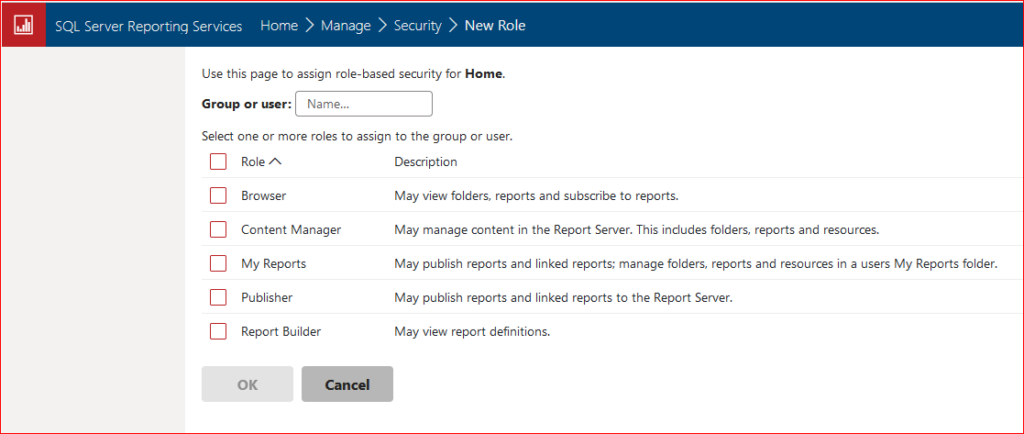Click the Browser description about subscribing to reports
This screenshot has width=1024, height=434.
click(x=536, y=196)
